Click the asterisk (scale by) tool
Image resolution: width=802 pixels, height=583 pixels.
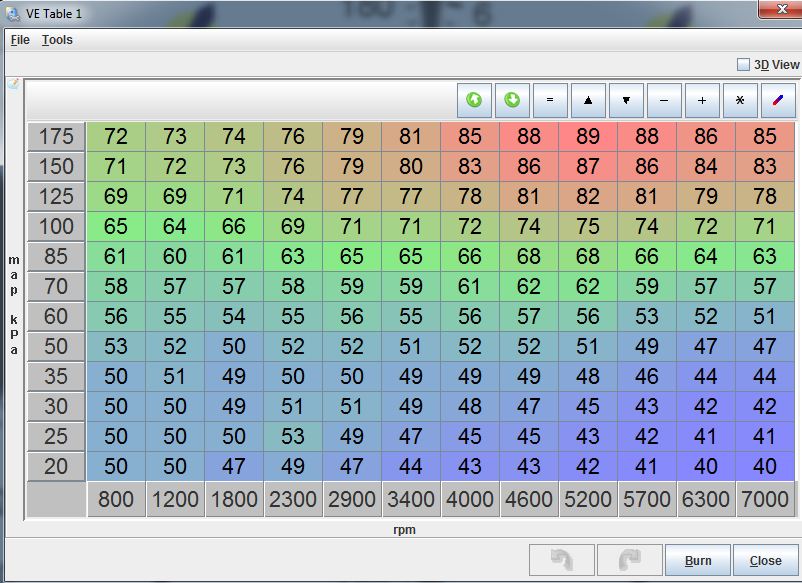pyautogui.click(x=740, y=100)
